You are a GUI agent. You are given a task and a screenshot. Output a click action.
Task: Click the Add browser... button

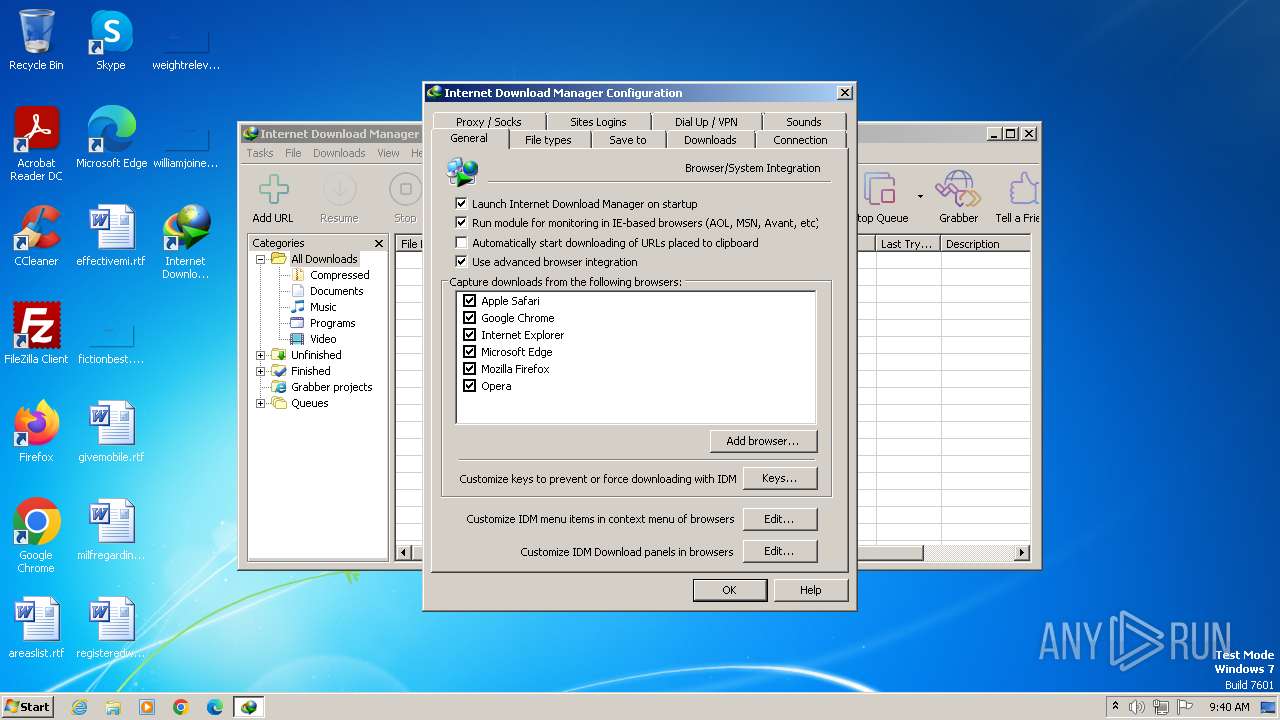[x=763, y=441]
